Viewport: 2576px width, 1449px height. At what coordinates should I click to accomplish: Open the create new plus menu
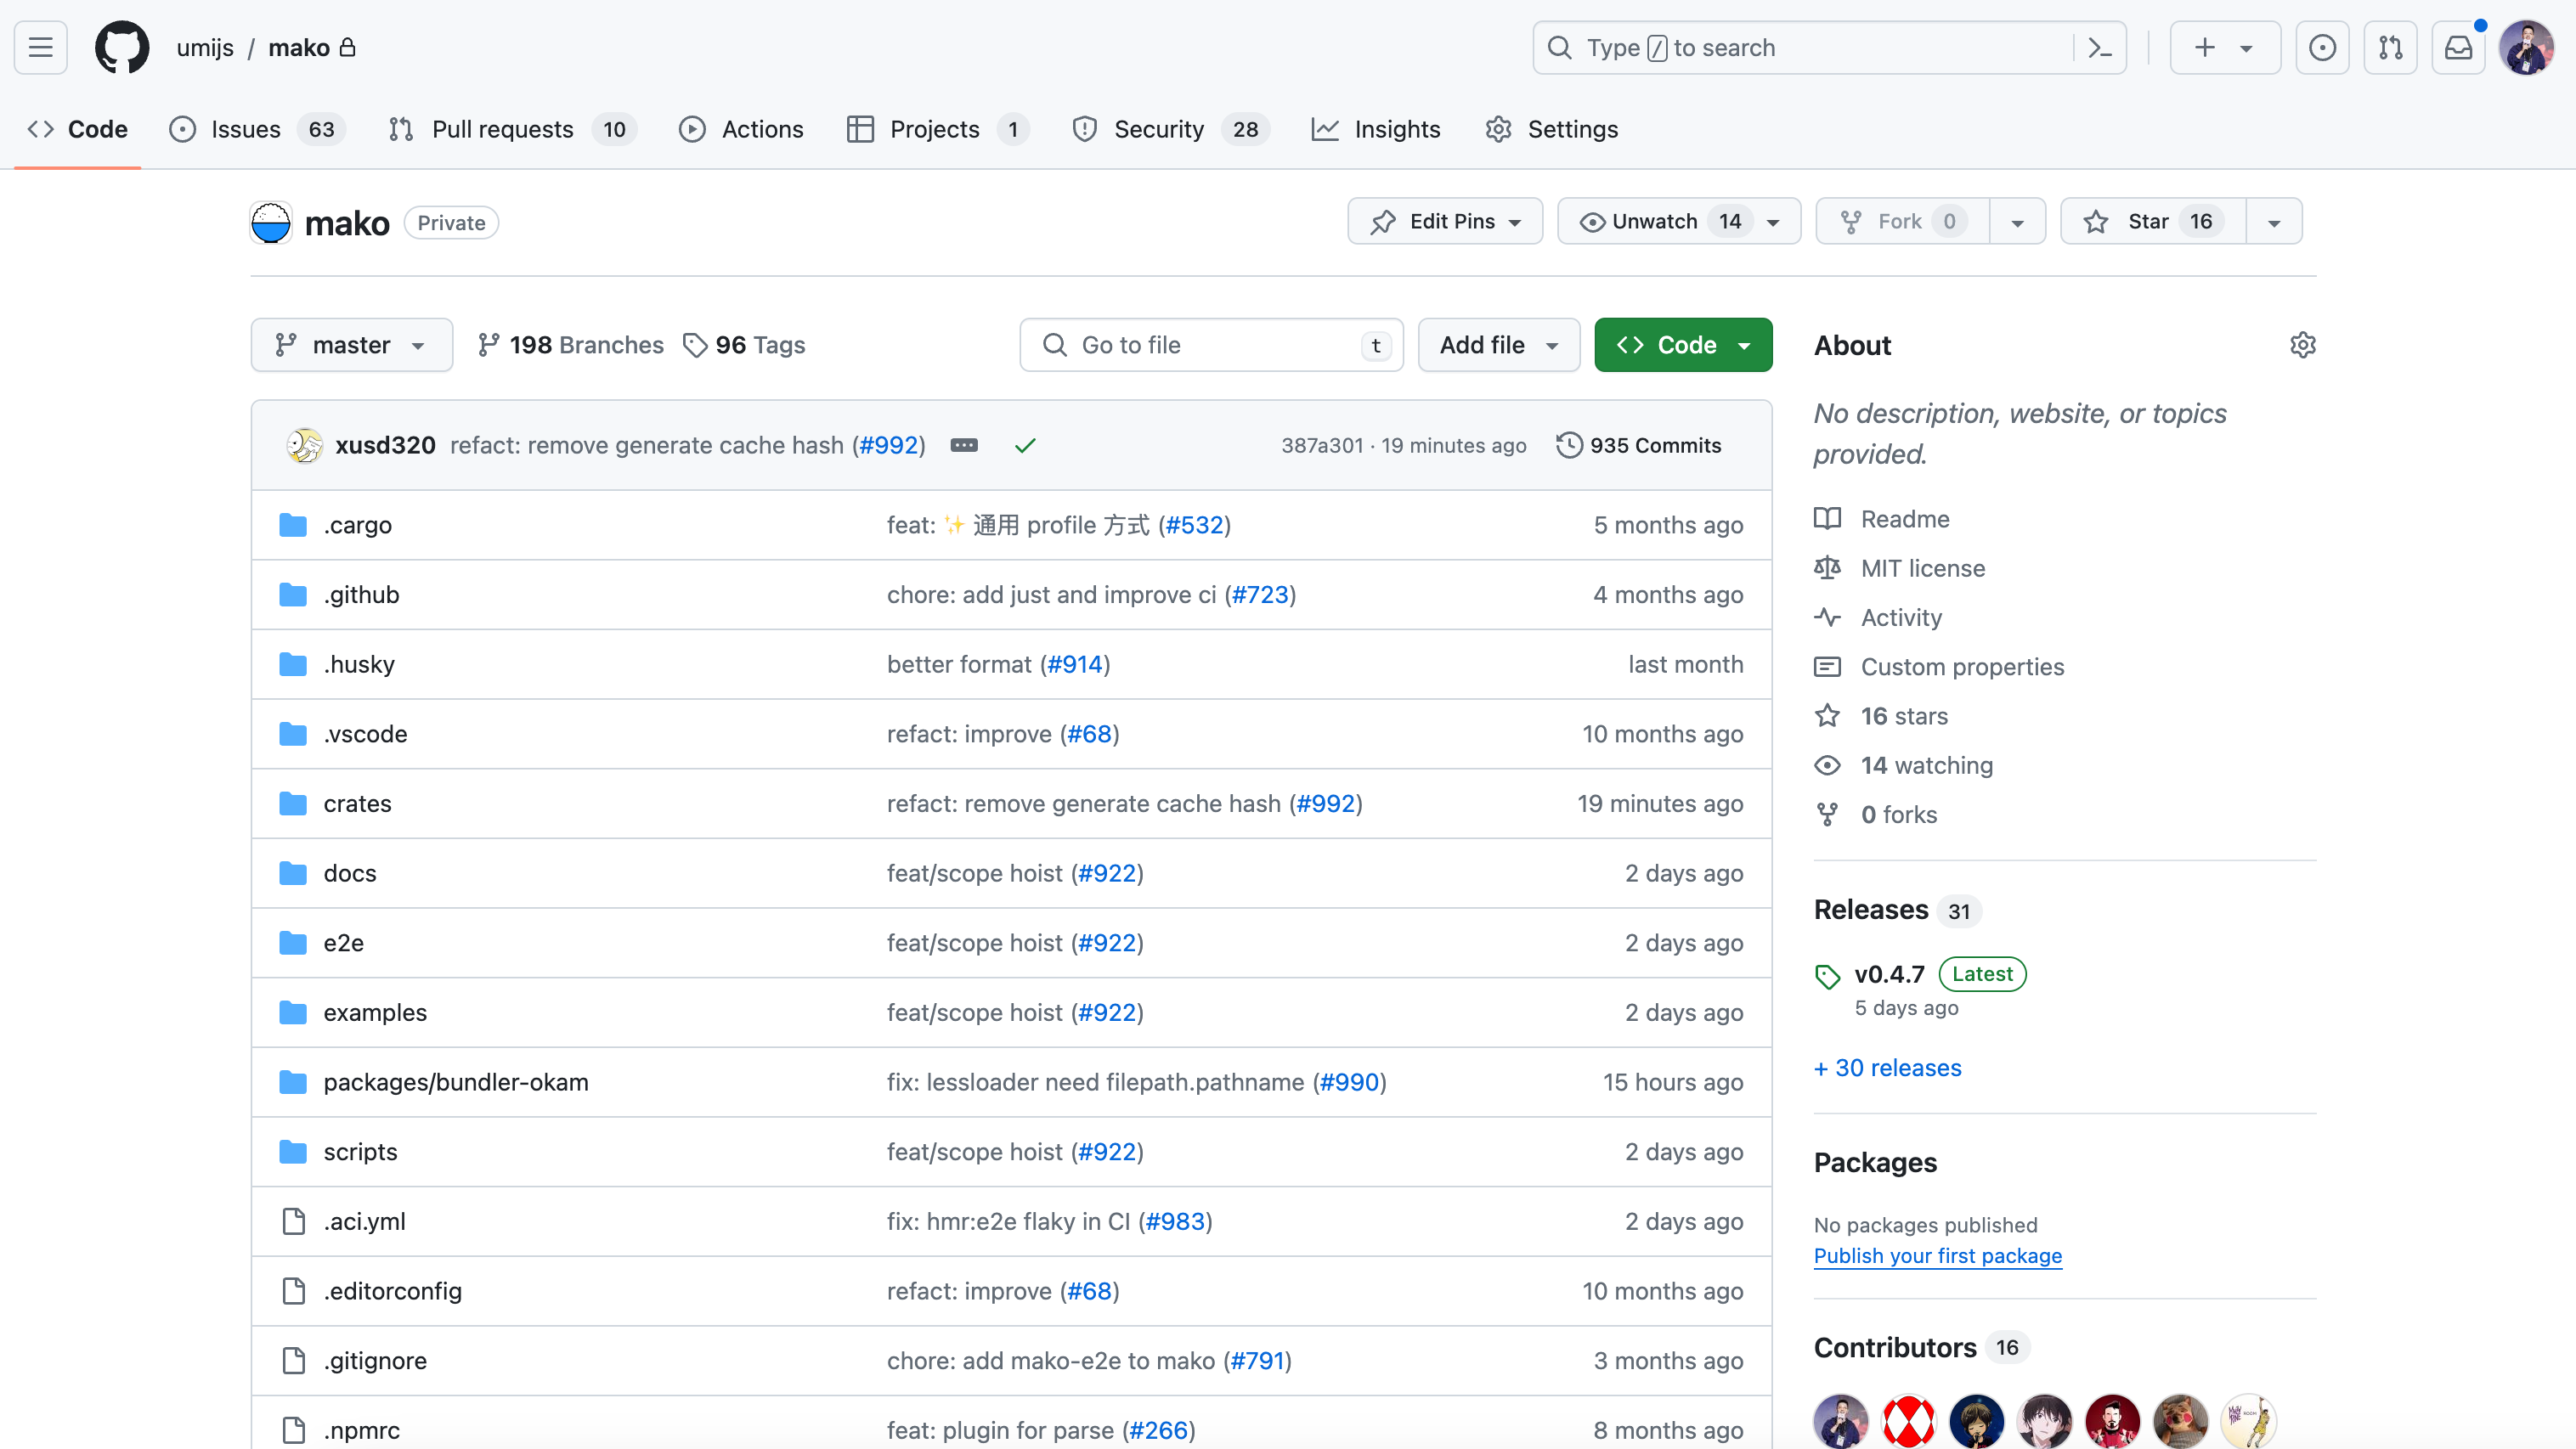pos(2224,47)
